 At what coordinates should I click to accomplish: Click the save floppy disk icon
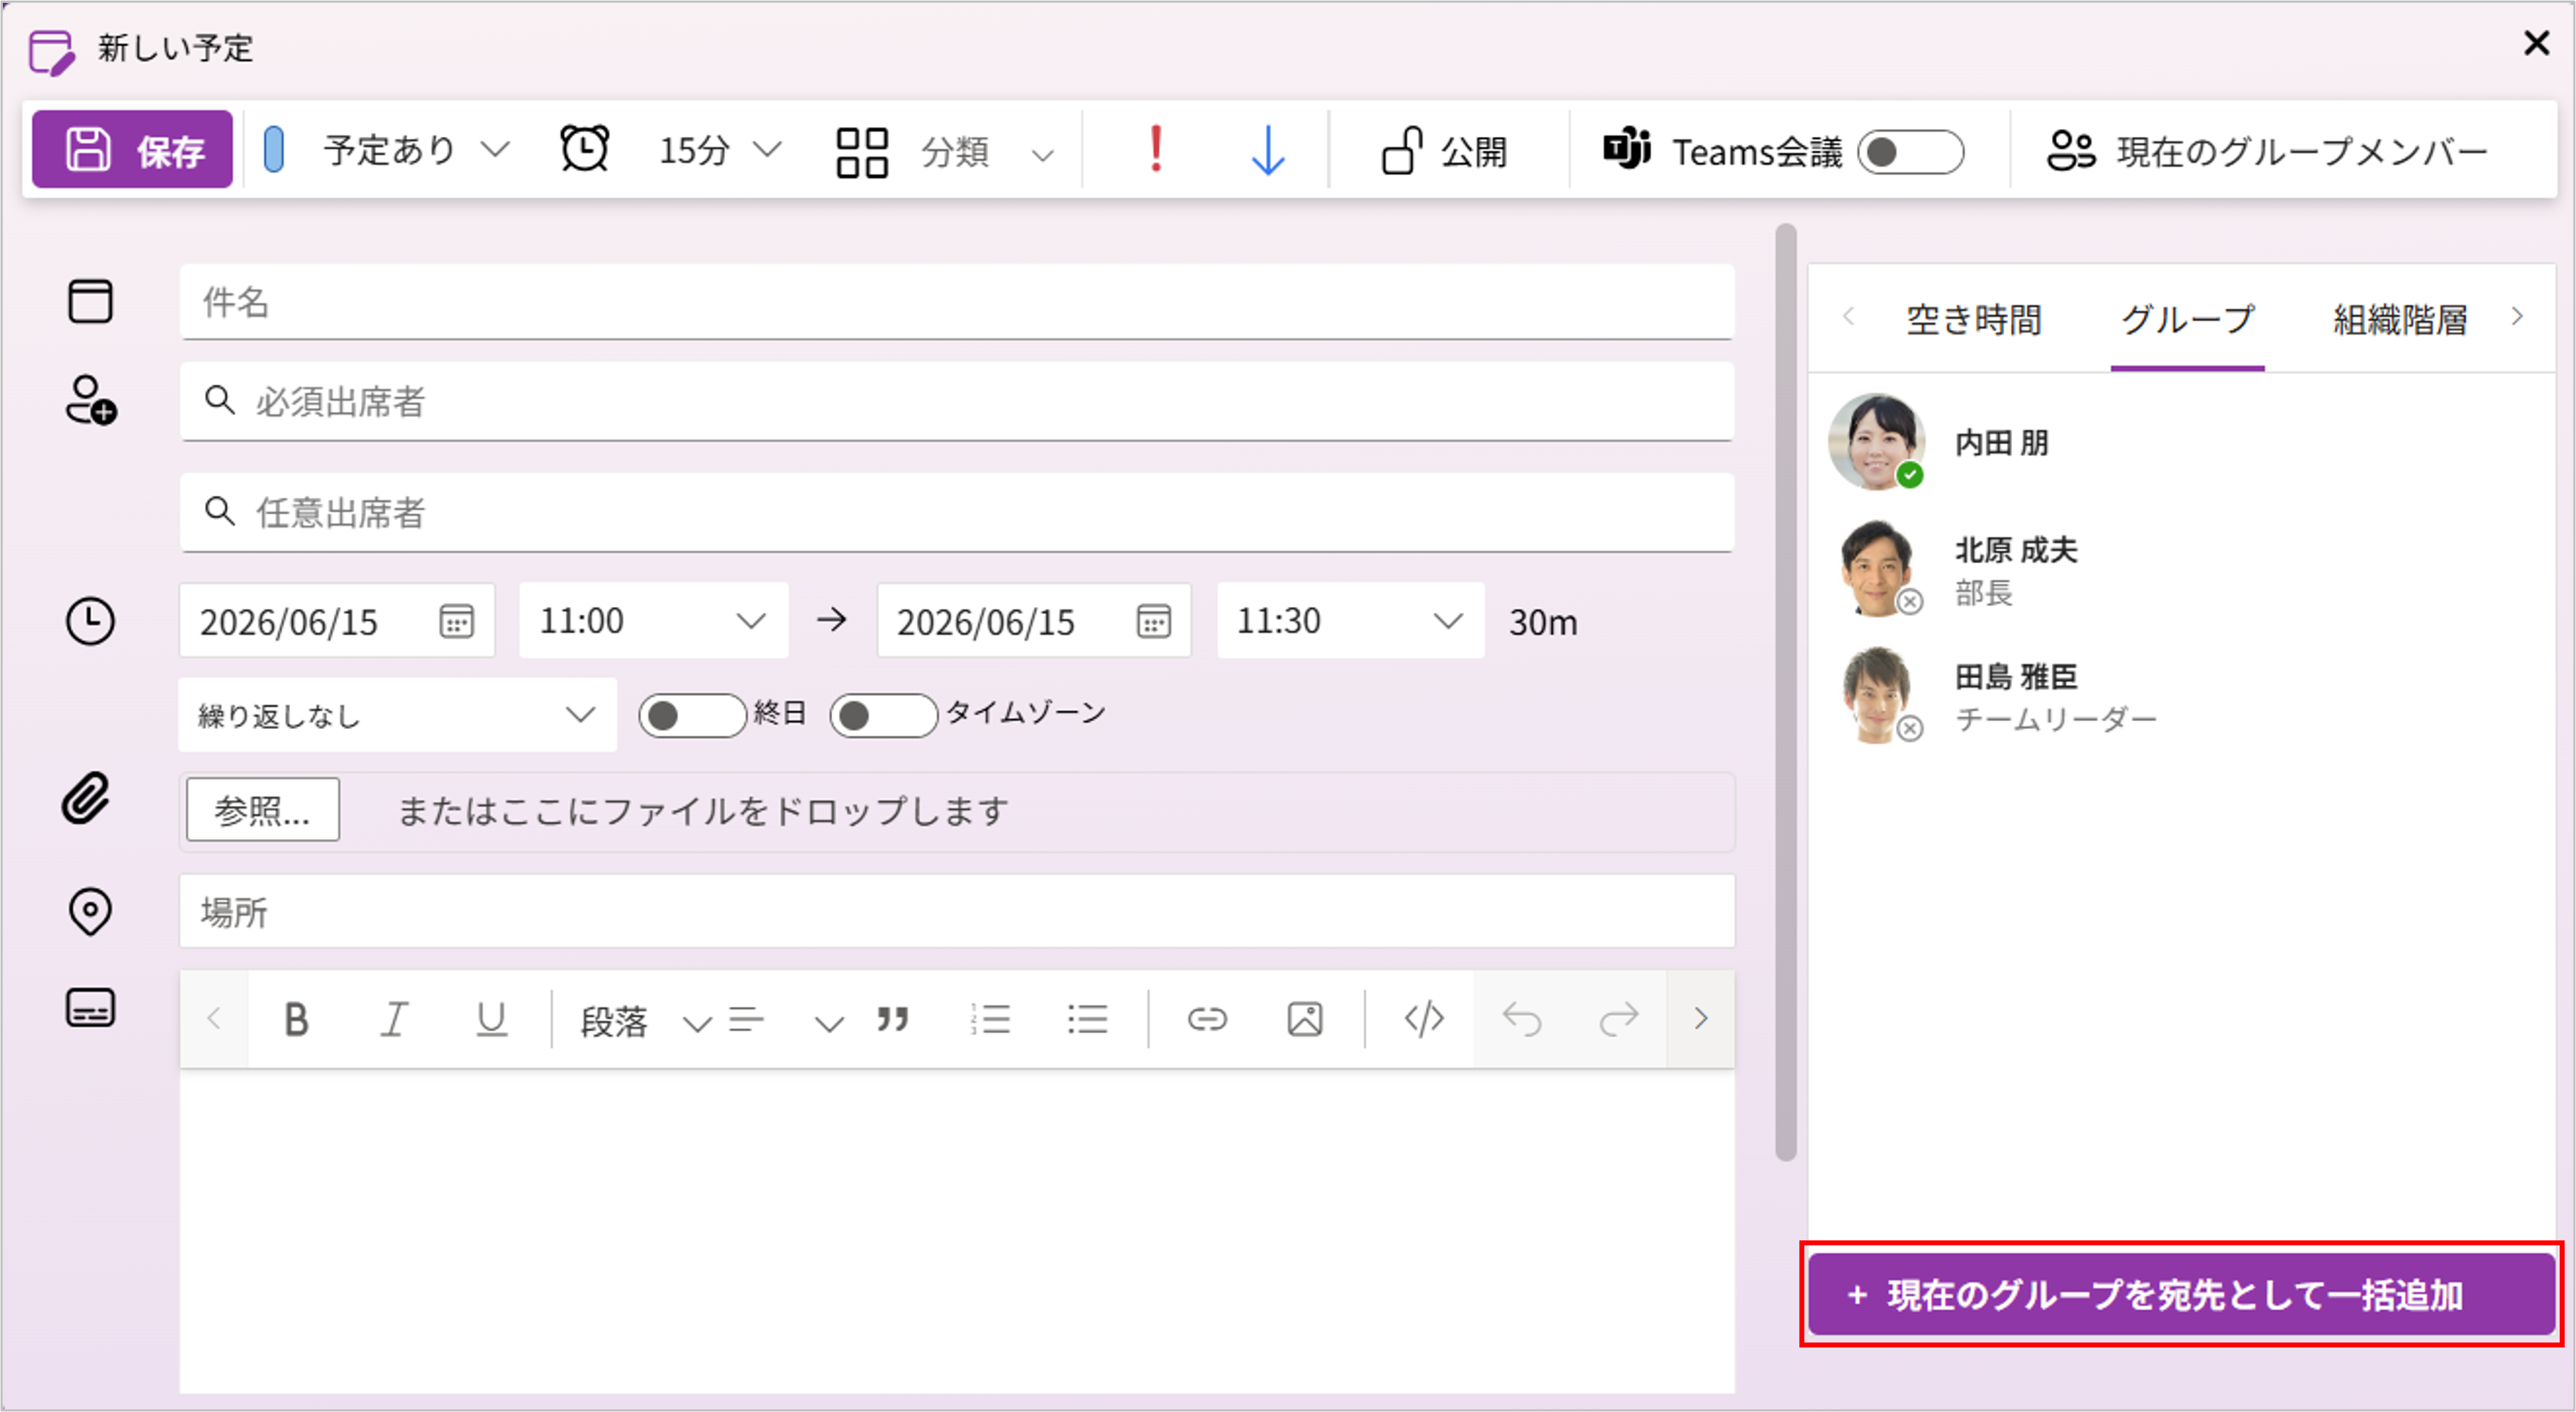pyautogui.click(x=88, y=150)
